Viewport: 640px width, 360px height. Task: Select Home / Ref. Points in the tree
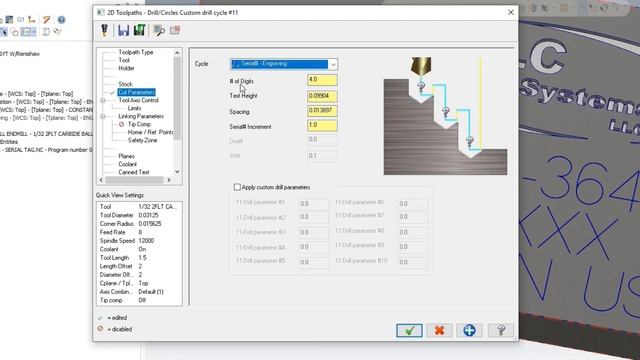[x=150, y=132]
